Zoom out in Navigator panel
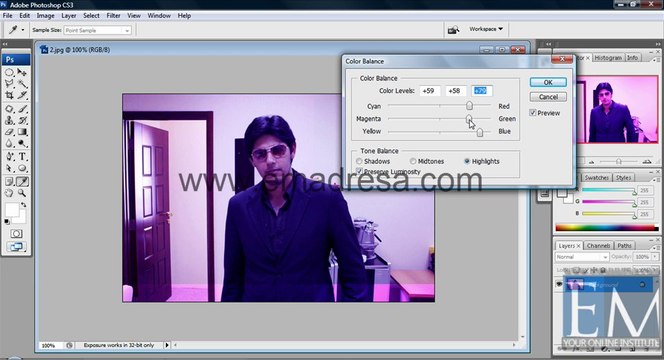The width and height of the screenshot is (664, 360). click(592, 162)
